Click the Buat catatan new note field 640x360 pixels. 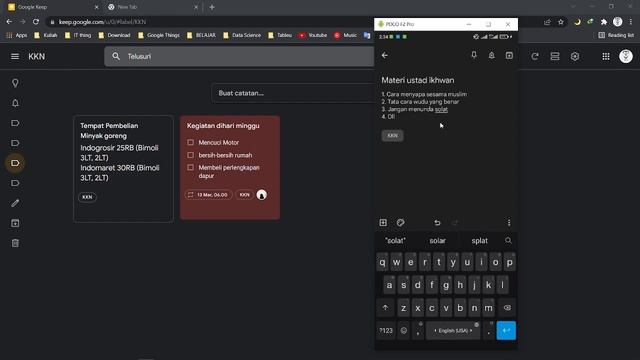click(293, 93)
